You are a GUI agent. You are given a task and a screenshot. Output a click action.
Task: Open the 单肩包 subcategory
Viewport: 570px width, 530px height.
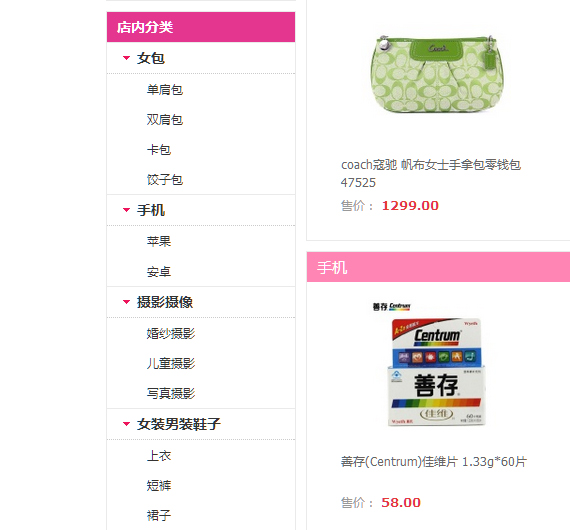165,89
